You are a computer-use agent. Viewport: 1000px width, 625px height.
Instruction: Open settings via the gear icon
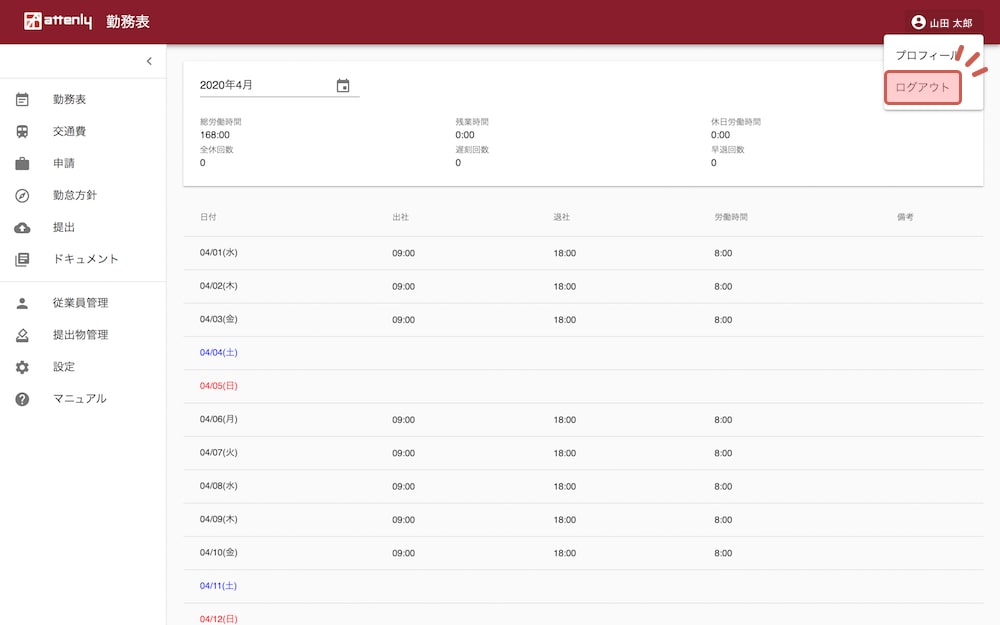(22, 367)
